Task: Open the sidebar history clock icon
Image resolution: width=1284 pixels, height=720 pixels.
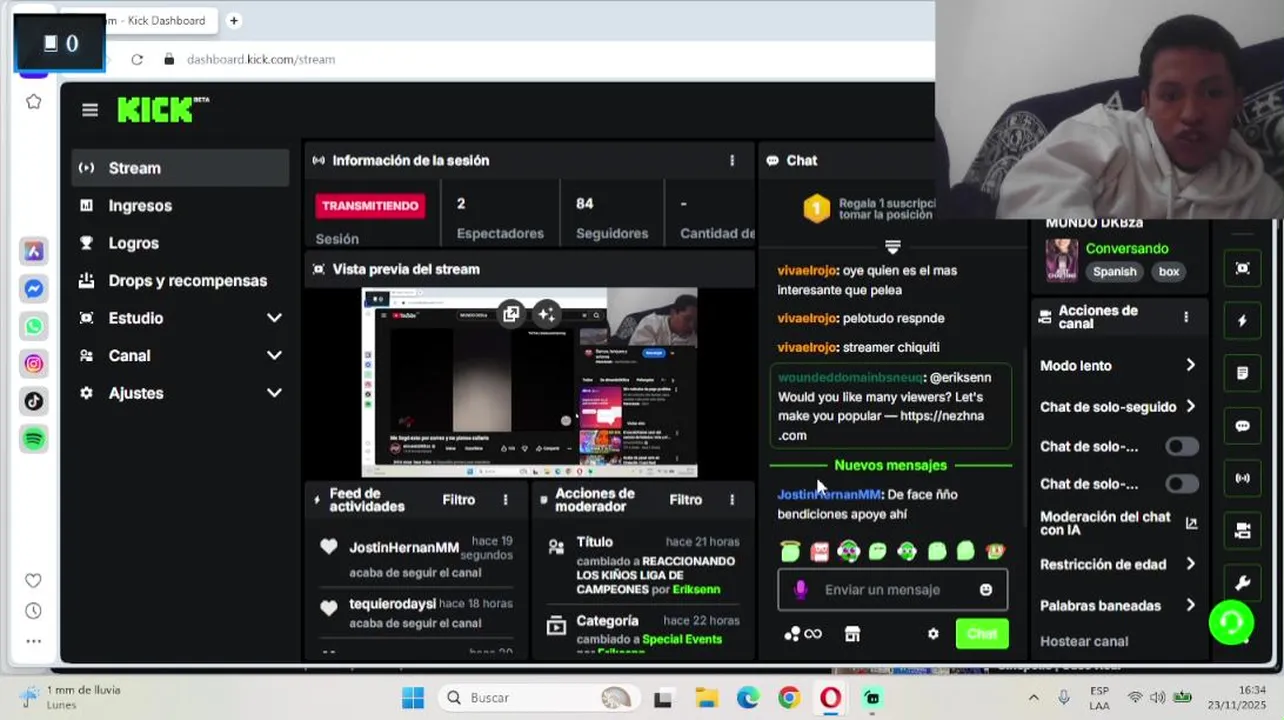Action: pos(33,611)
